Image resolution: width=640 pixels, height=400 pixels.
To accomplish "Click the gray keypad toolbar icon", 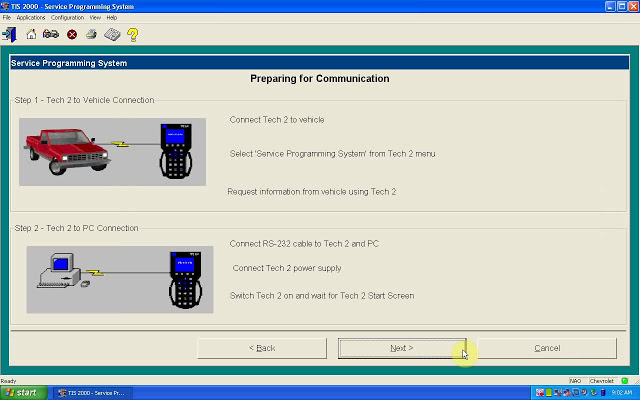I will [x=112, y=35].
